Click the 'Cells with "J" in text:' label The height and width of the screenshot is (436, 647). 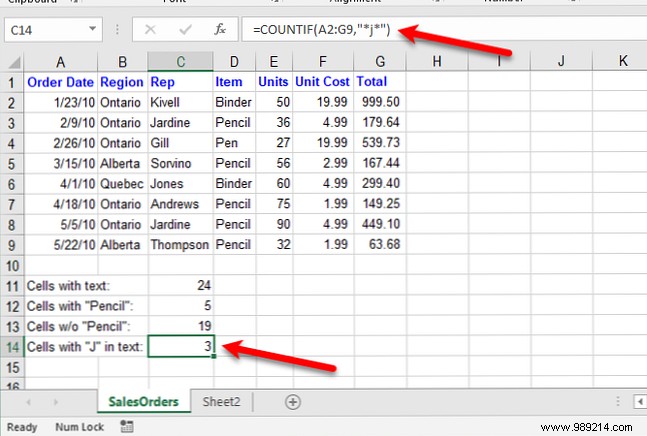click(x=85, y=347)
